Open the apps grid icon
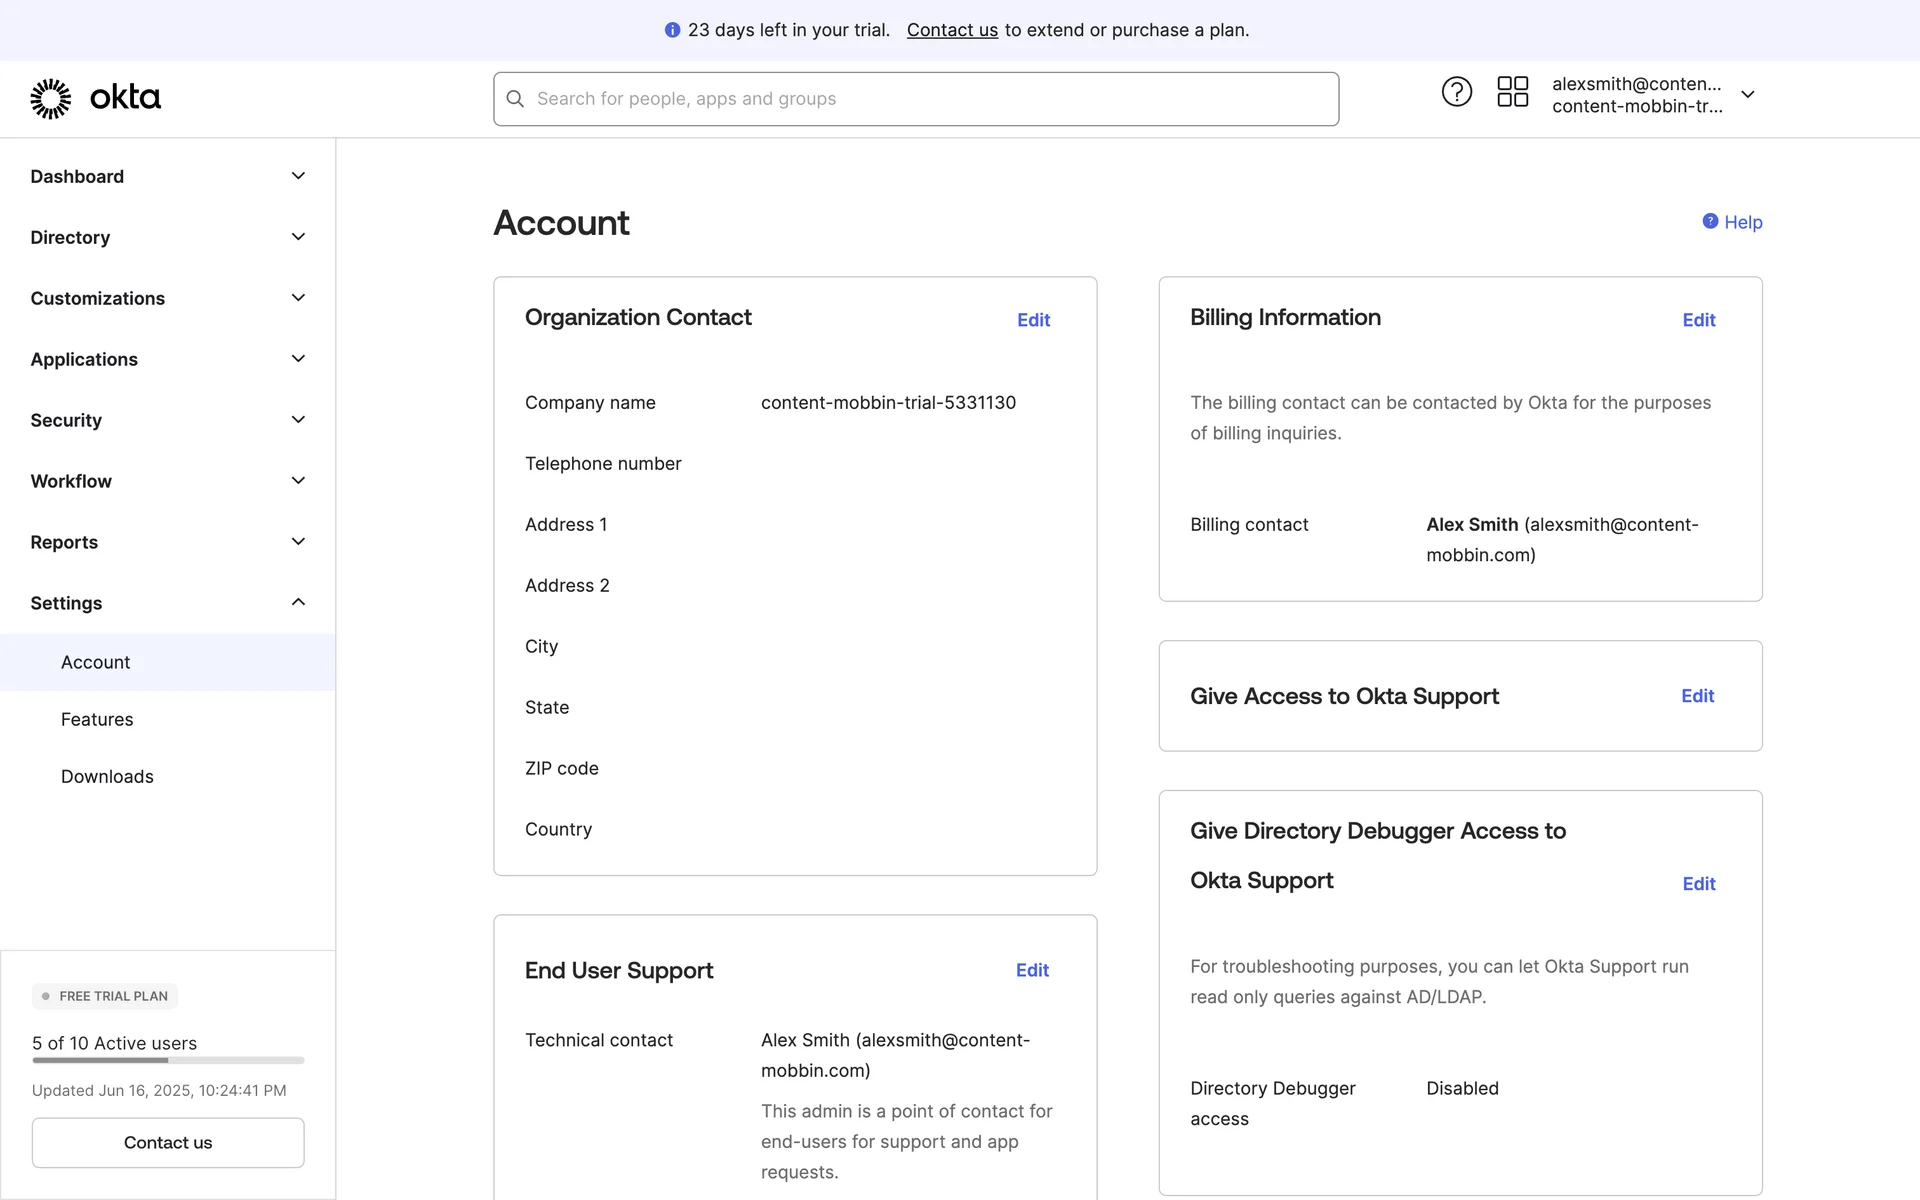 click(x=1512, y=92)
